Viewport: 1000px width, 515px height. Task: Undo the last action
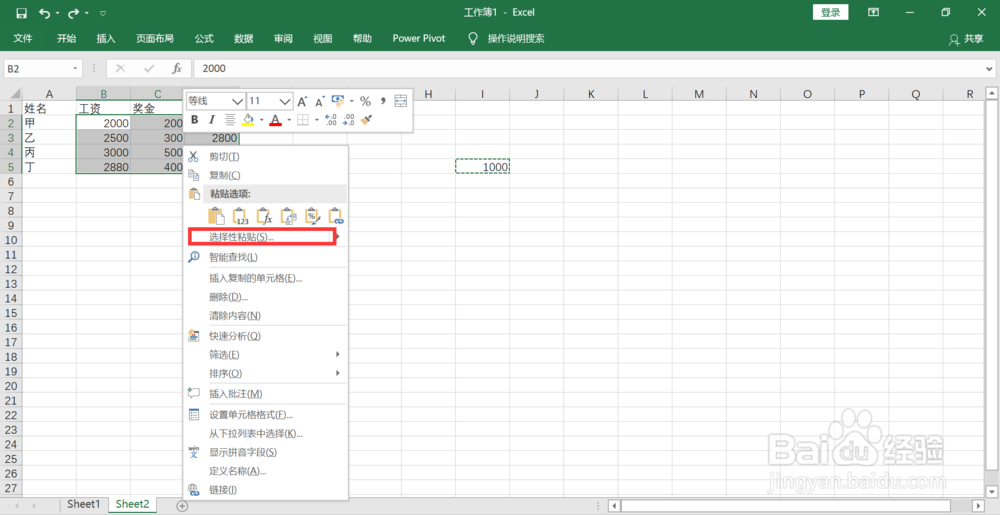[44, 13]
